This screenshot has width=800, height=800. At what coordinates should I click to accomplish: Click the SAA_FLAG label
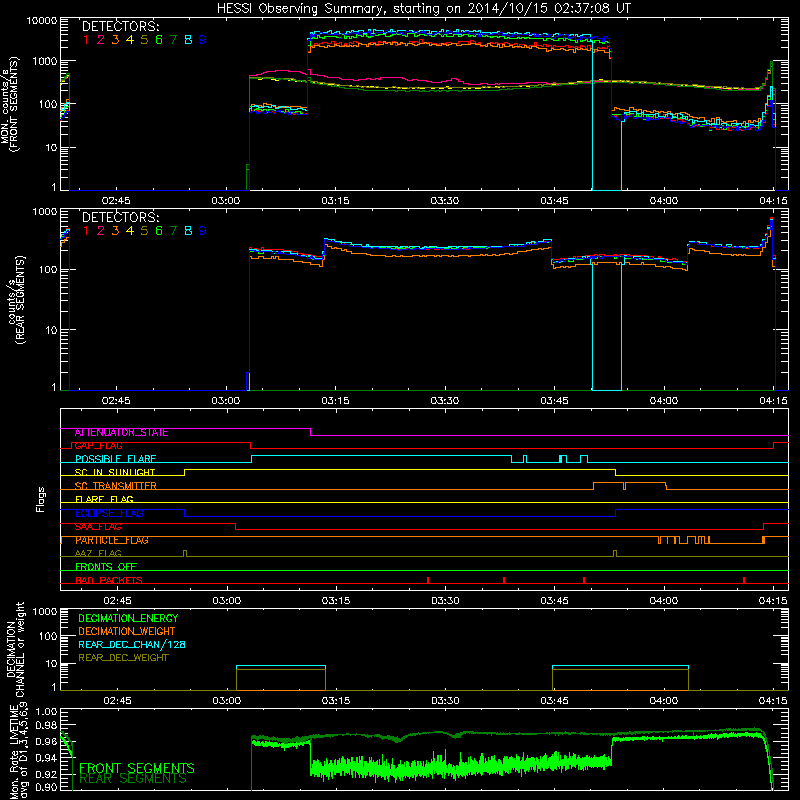(x=98, y=527)
